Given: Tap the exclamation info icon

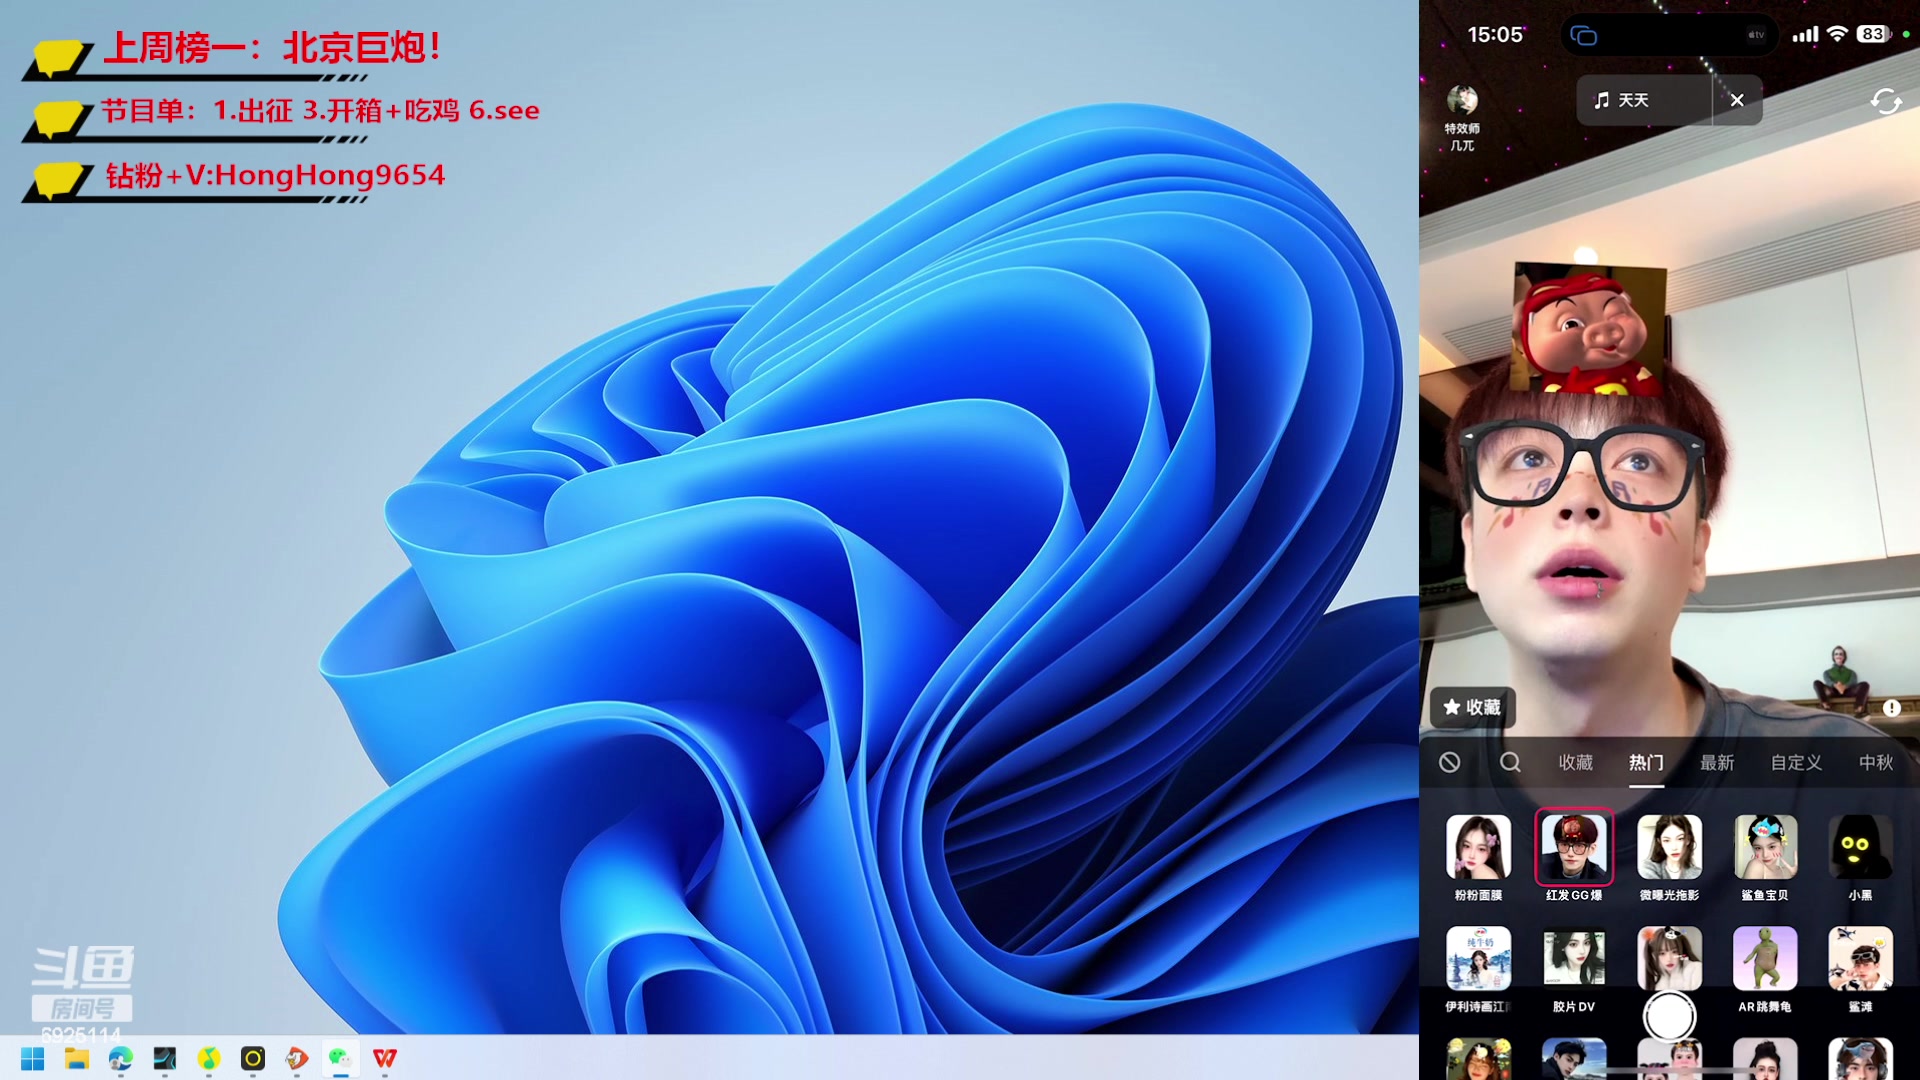Looking at the screenshot, I should [x=1891, y=708].
